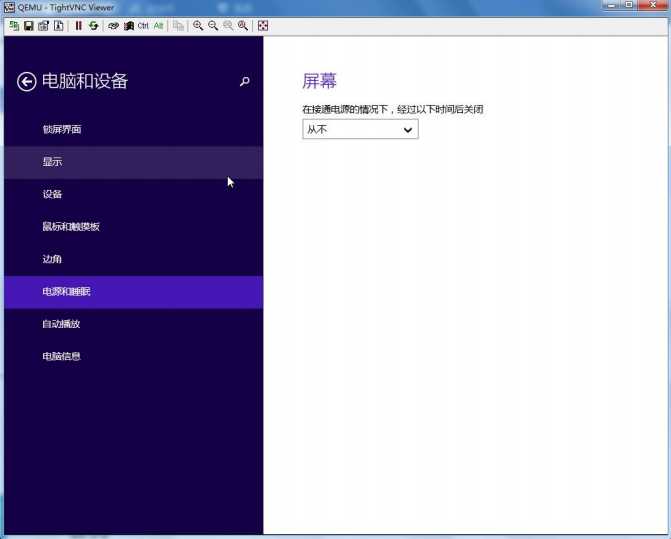Maximize the TightVNC Viewer window

(629, 5)
